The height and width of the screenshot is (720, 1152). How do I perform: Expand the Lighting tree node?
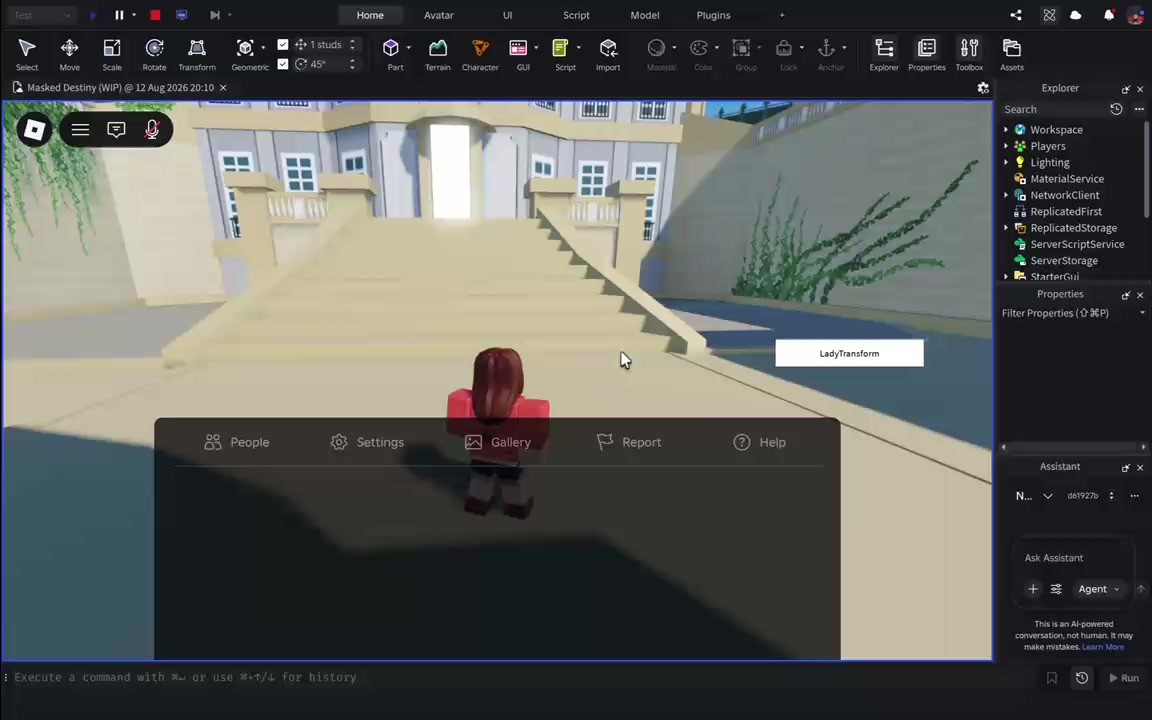pos(1006,162)
